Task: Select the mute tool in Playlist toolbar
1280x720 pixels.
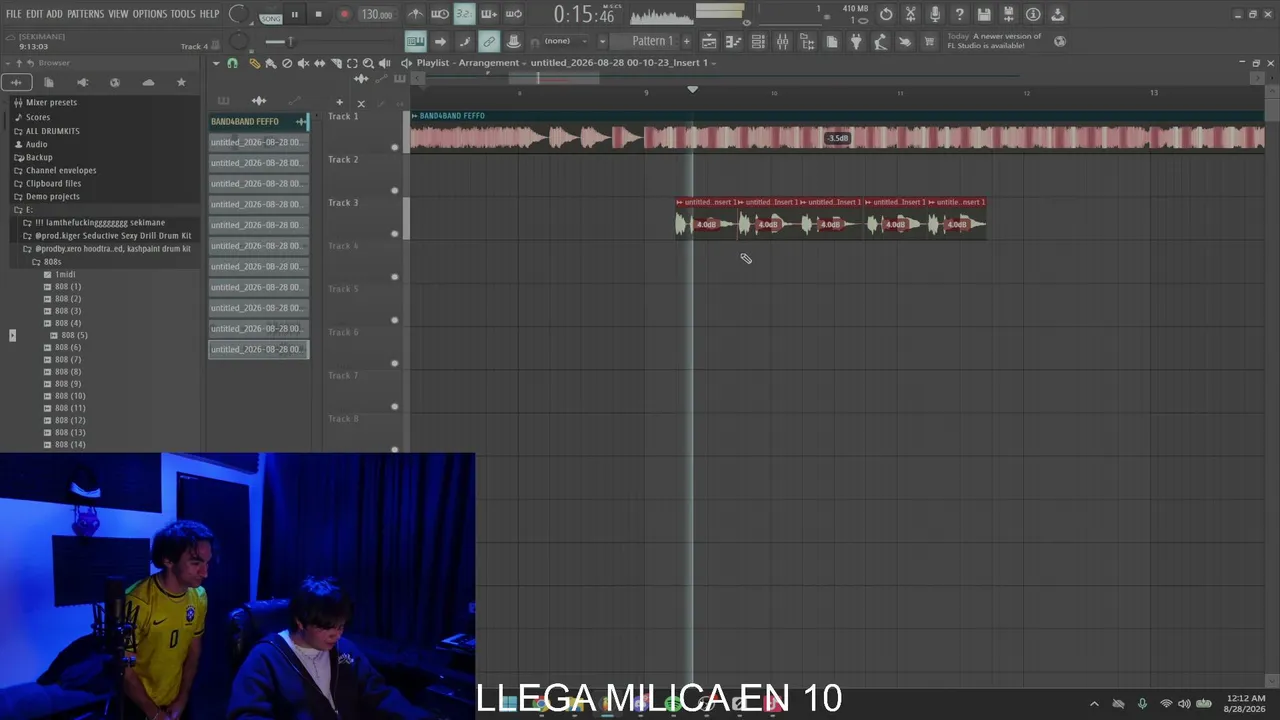Action: 303,63
